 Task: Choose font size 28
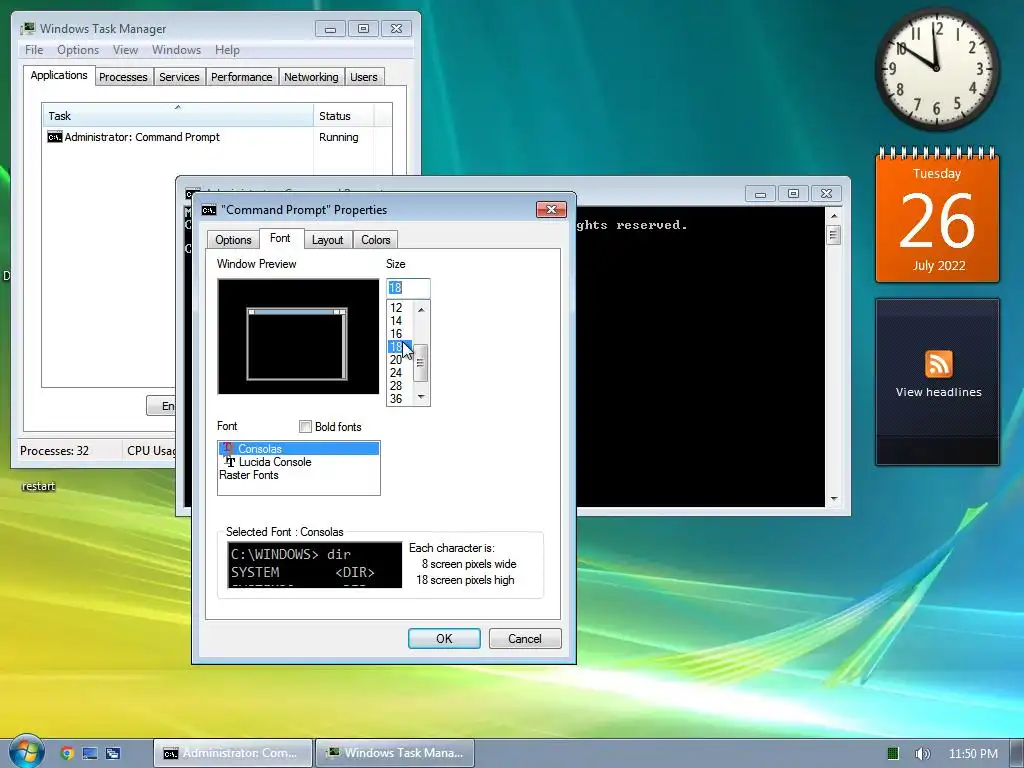[396, 386]
